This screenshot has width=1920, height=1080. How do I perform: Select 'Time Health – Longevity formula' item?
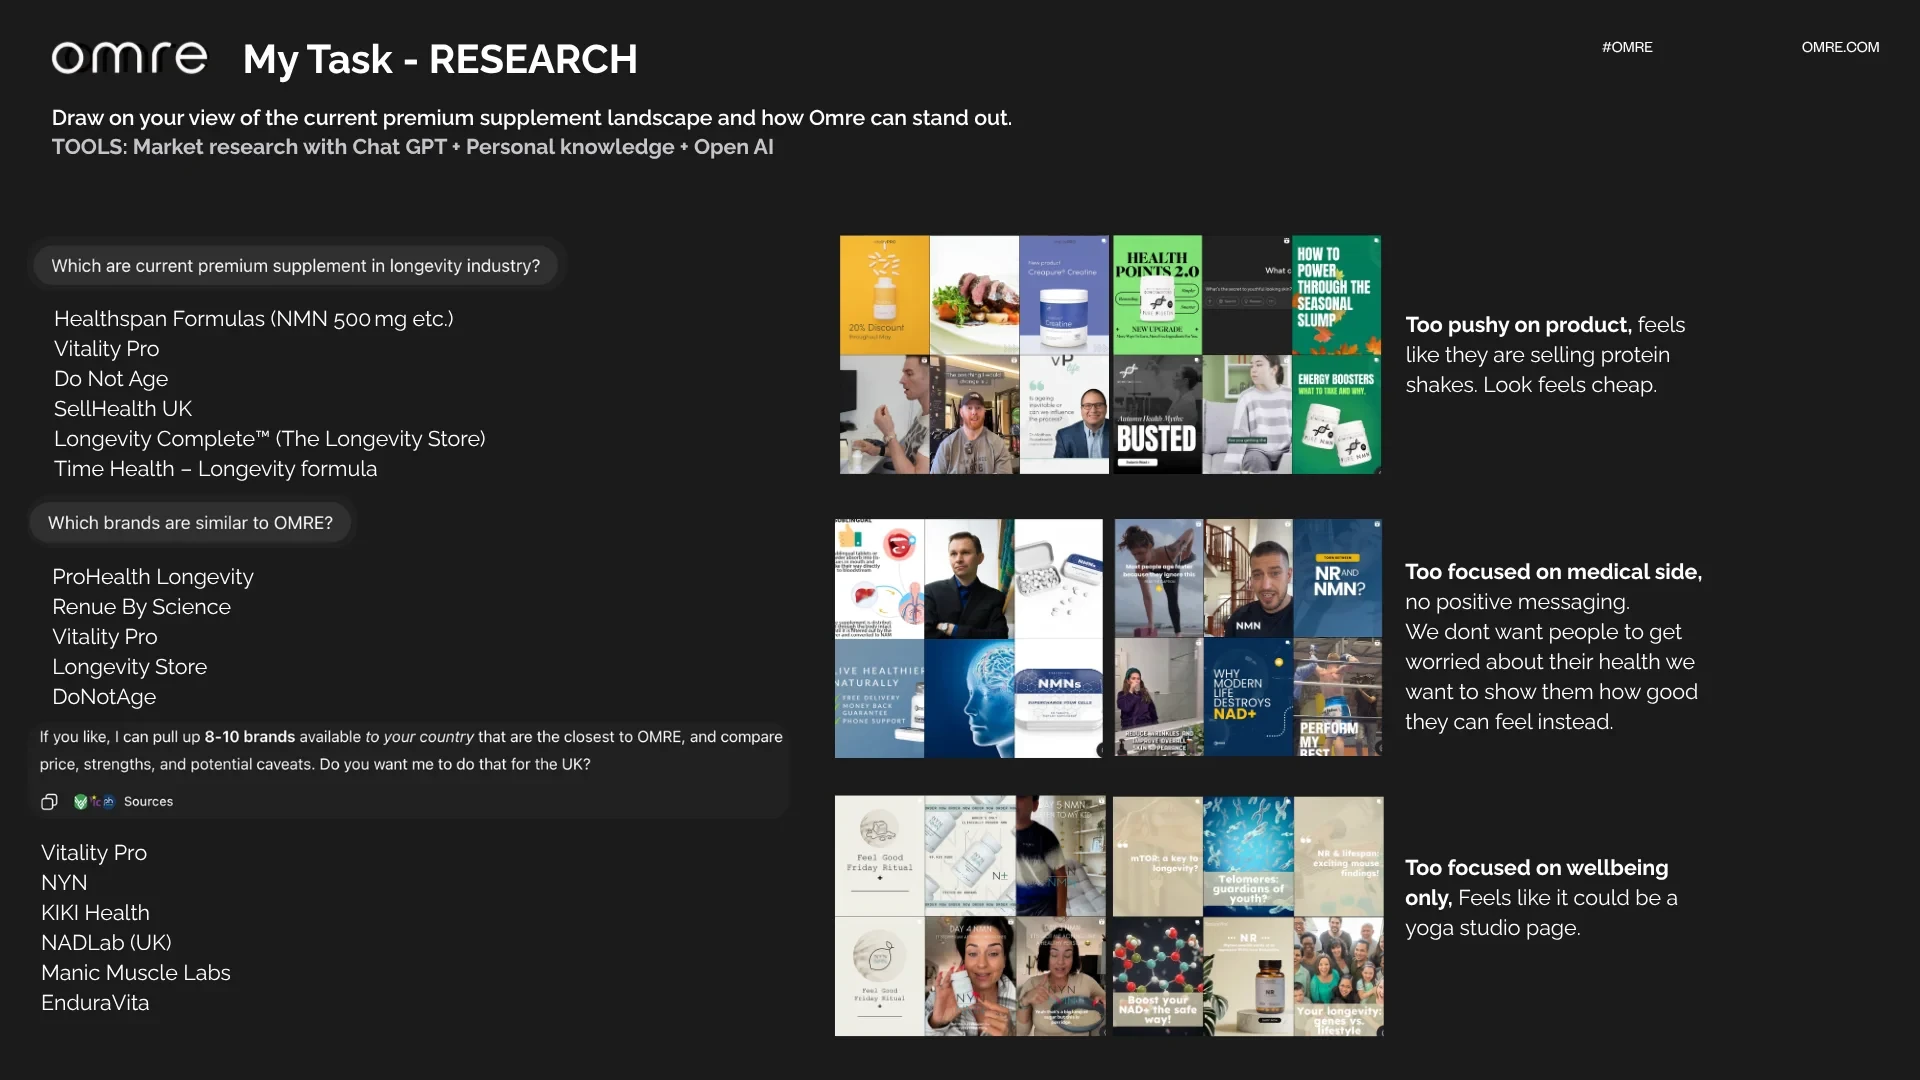pos(216,469)
